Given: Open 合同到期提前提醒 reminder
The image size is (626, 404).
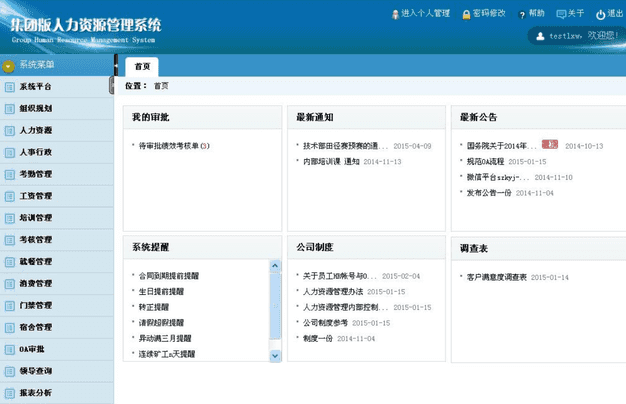Looking at the screenshot, I should pyautogui.click(x=168, y=276).
